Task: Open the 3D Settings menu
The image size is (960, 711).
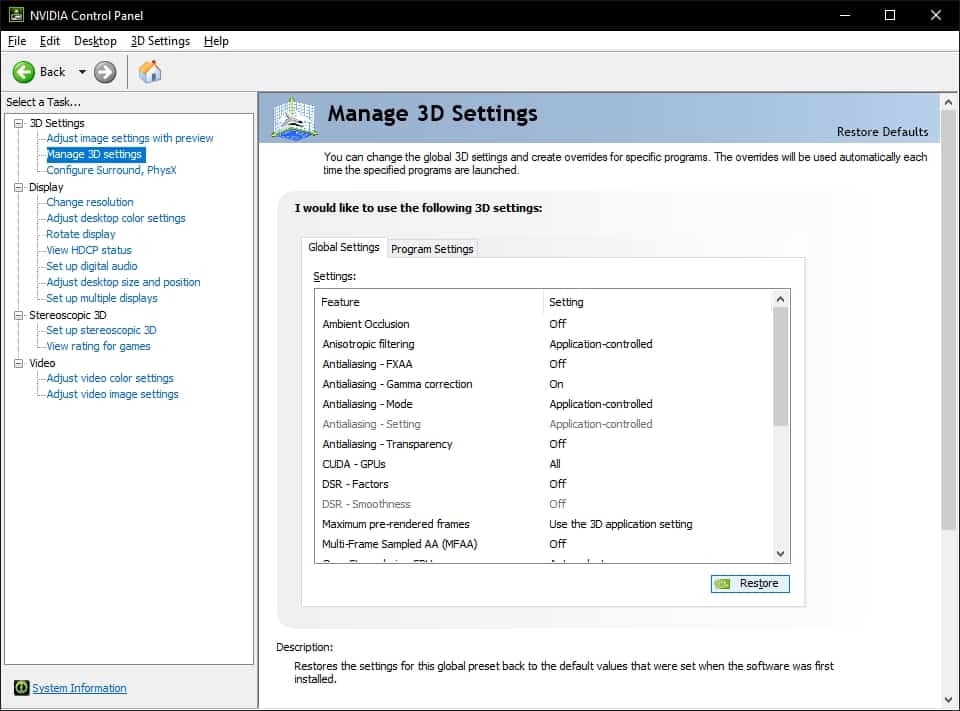Action: [x=160, y=41]
